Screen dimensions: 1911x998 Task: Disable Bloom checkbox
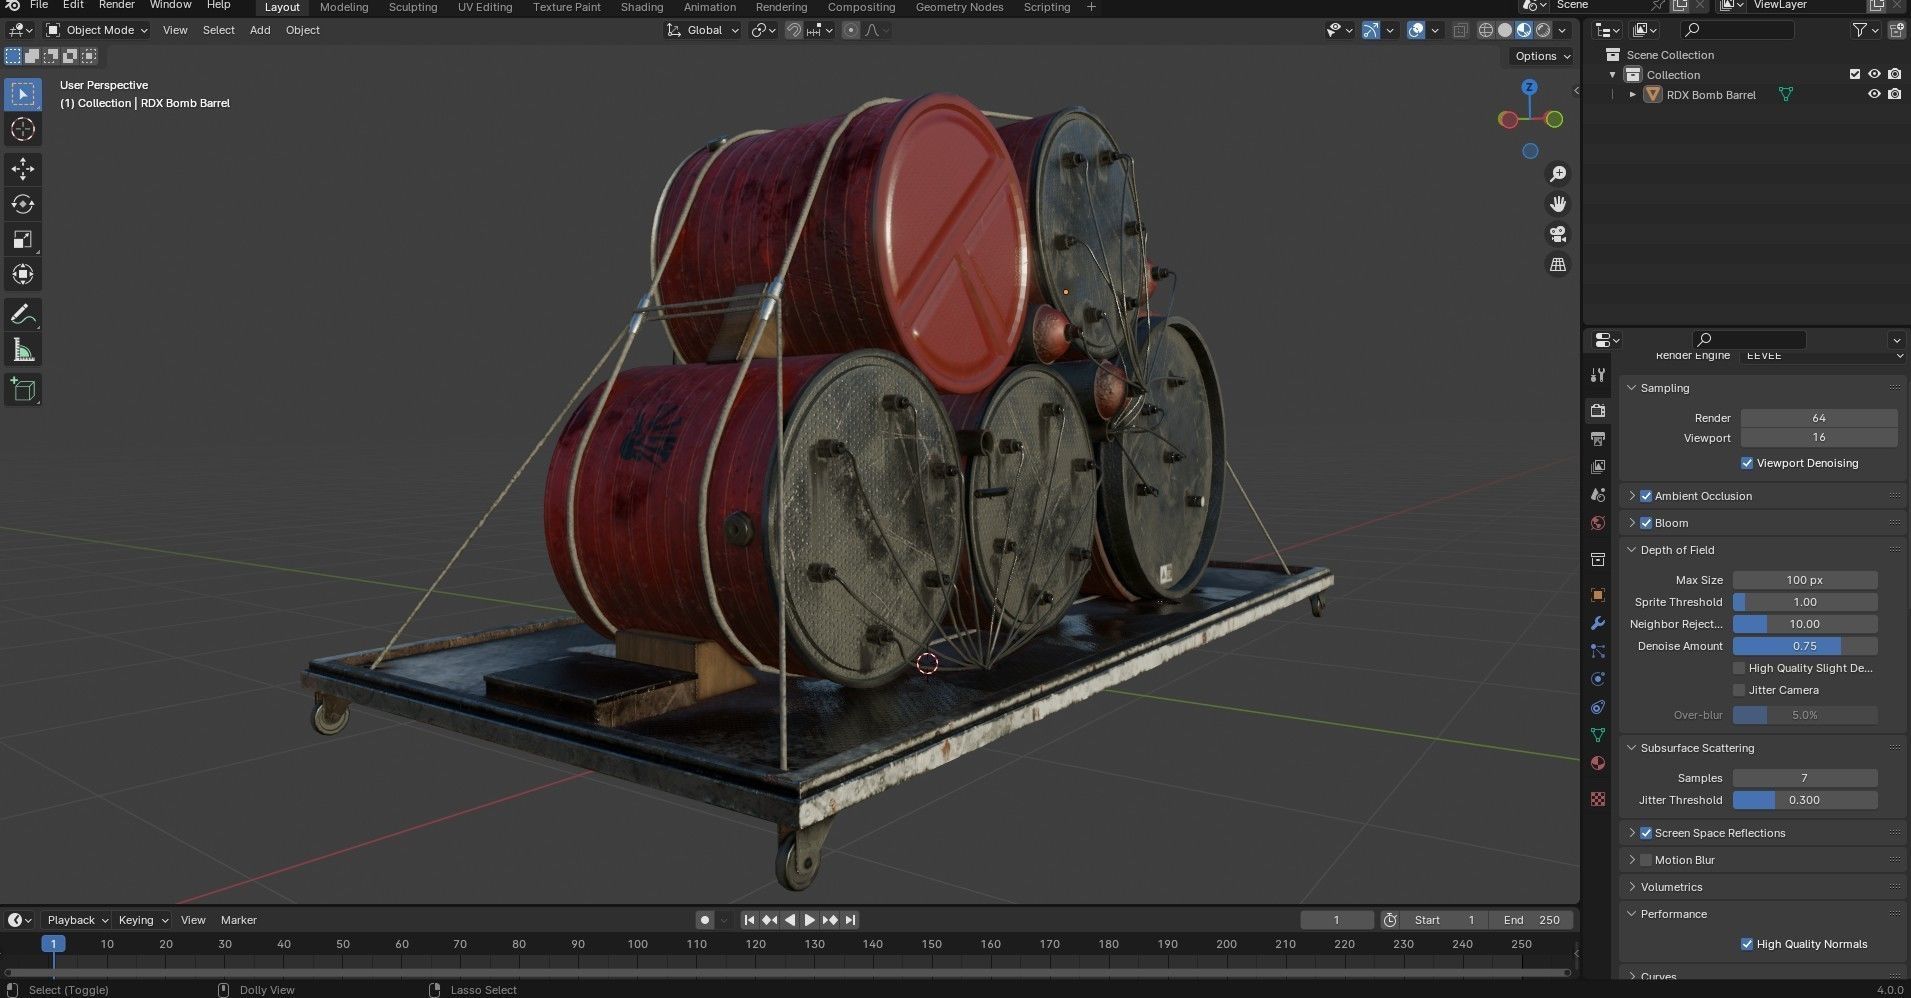pos(1646,523)
